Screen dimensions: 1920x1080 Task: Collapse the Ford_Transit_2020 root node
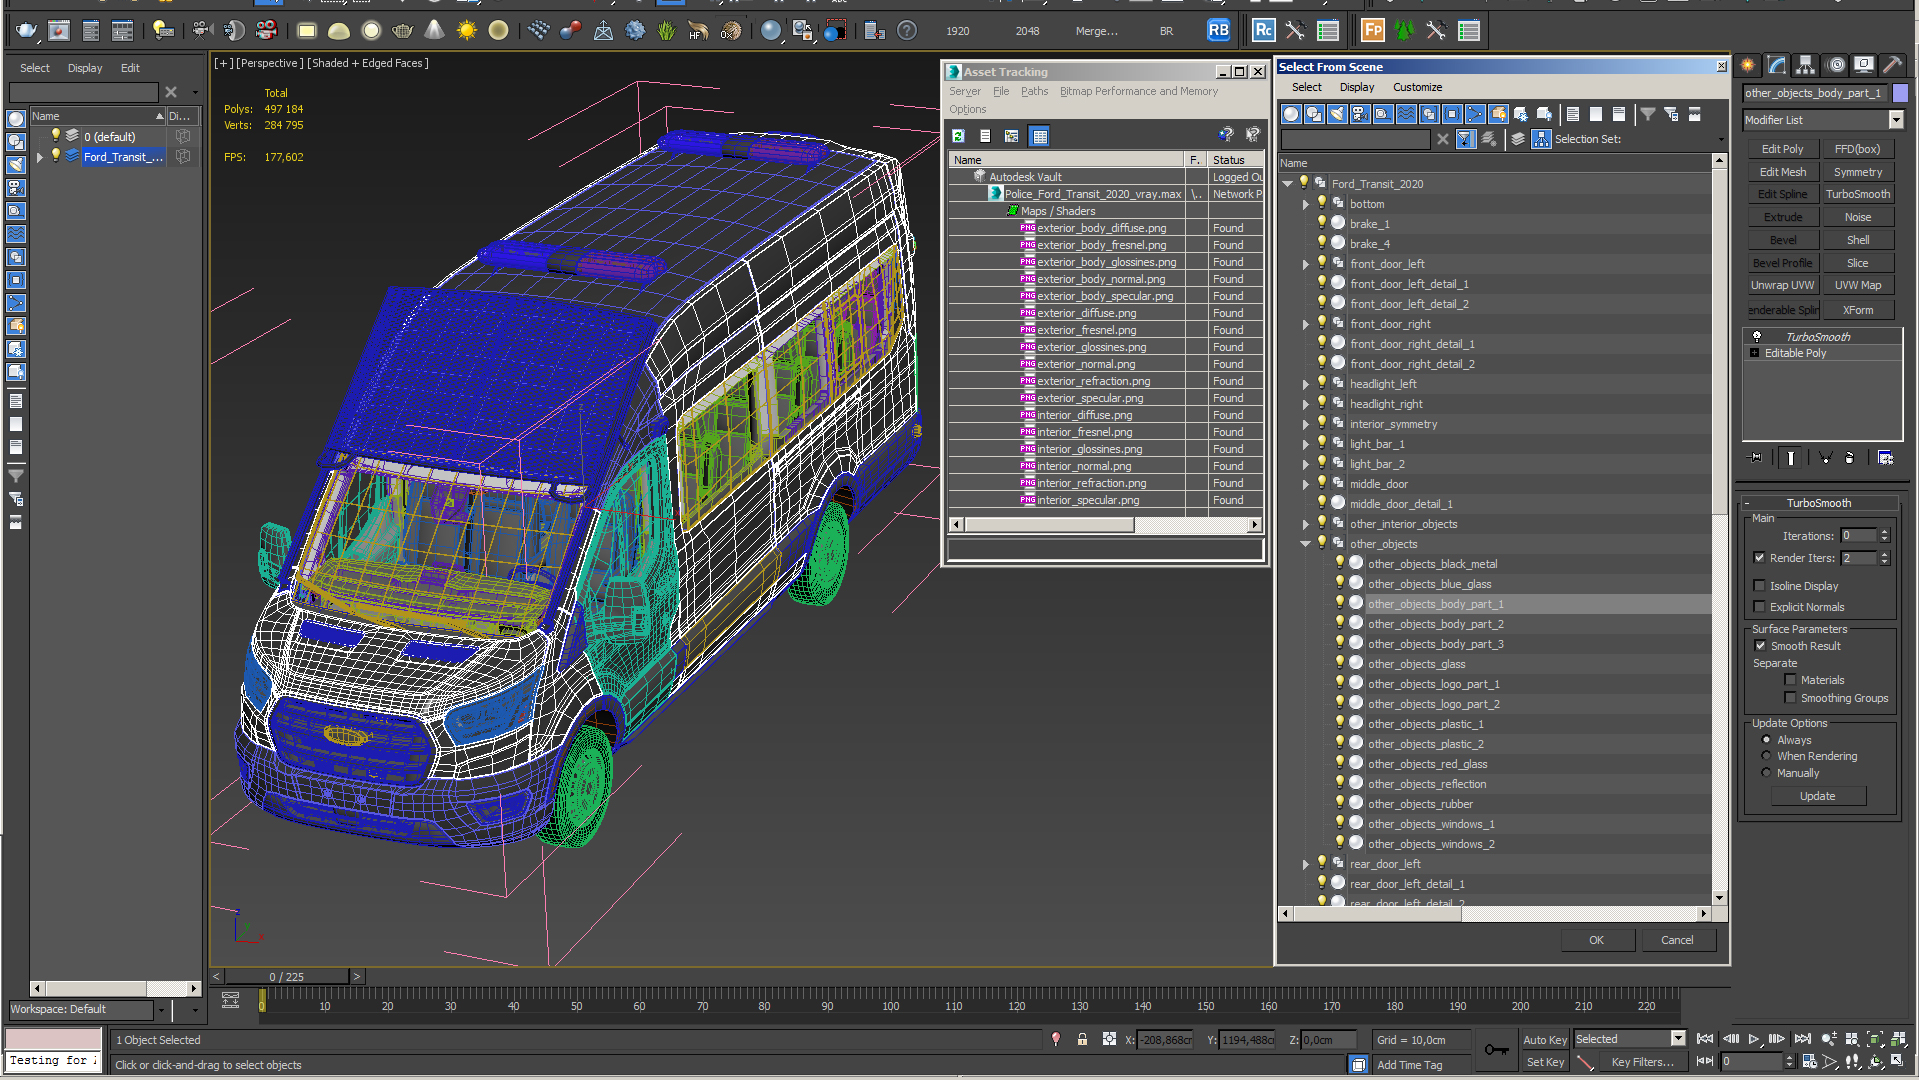[1288, 184]
